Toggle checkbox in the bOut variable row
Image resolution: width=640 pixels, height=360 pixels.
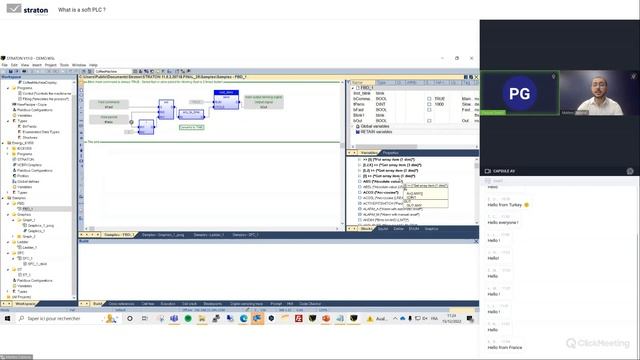[x=429, y=121]
